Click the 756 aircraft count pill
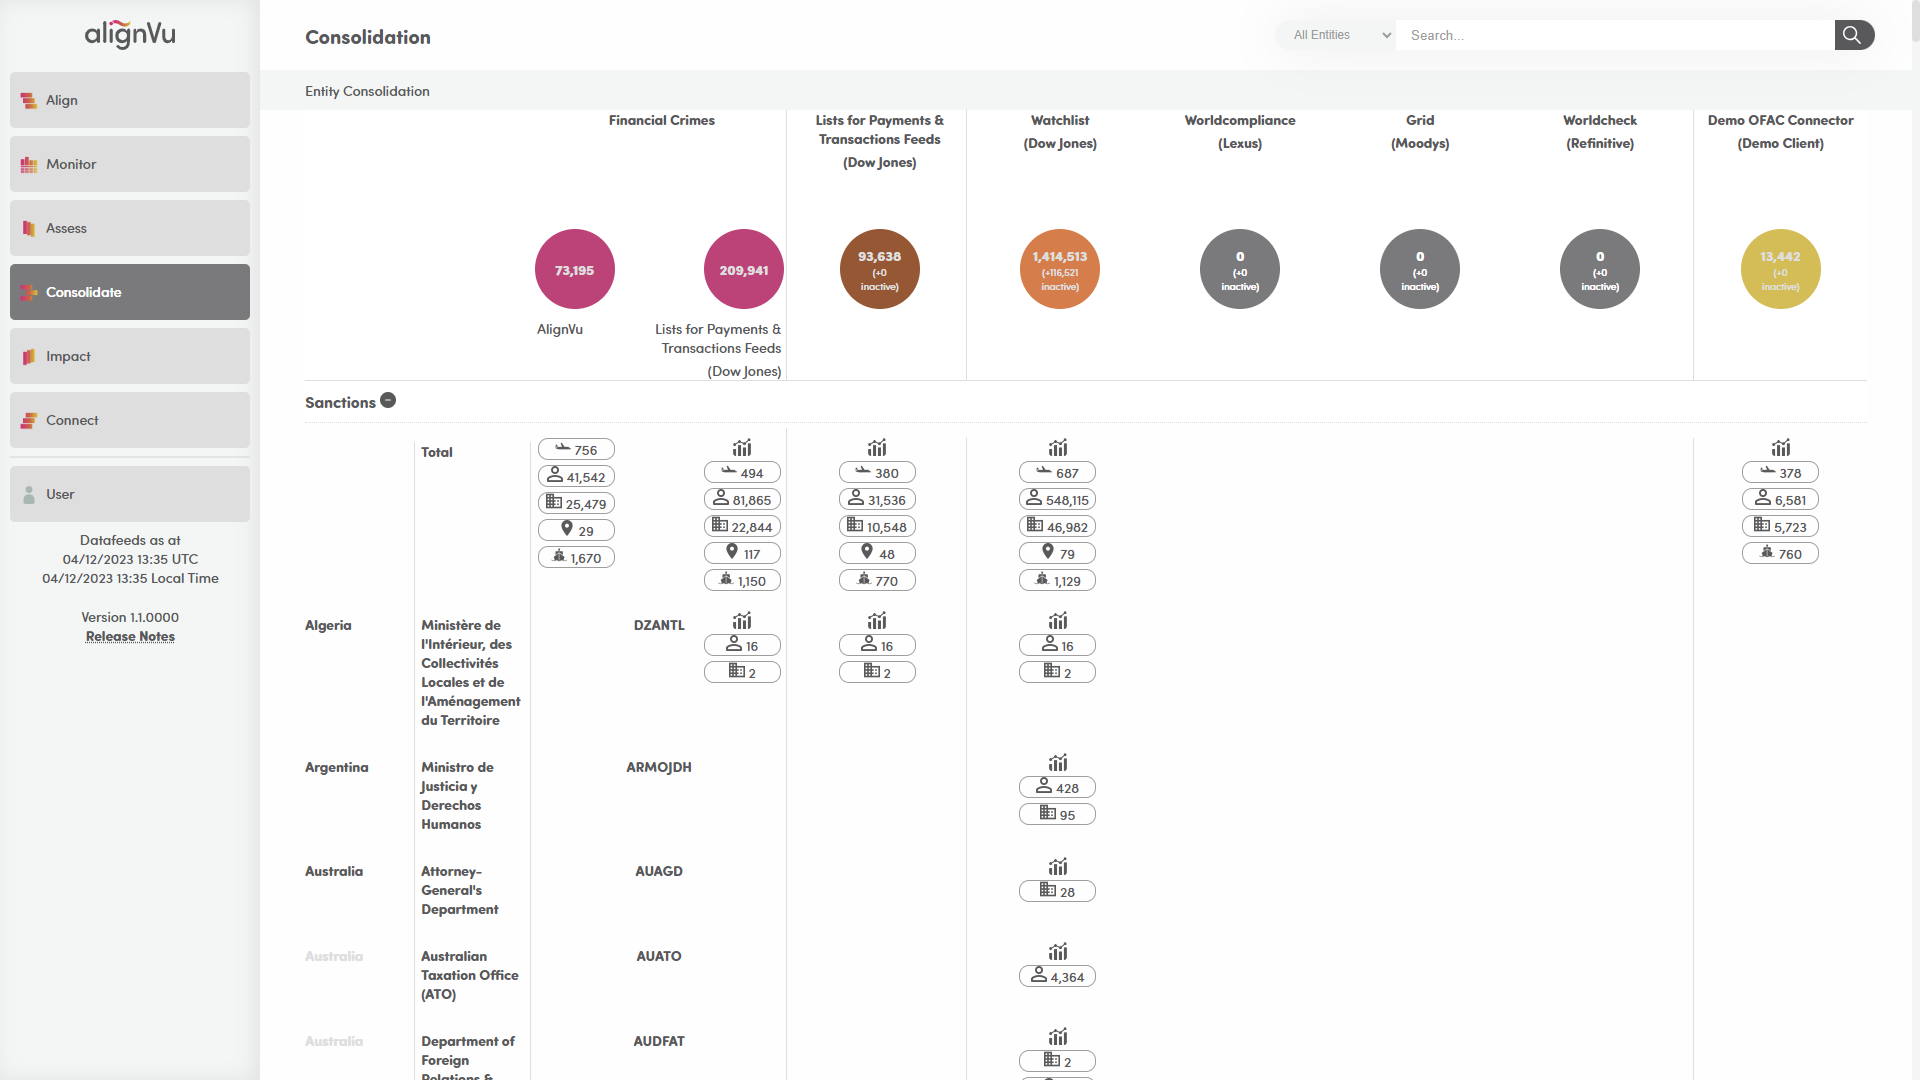This screenshot has height=1080, width=1920. click(576, 450)
